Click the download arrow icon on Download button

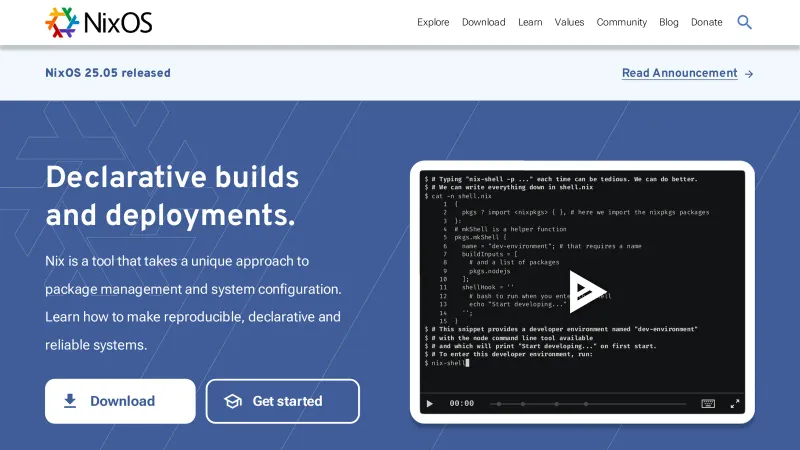70,401
